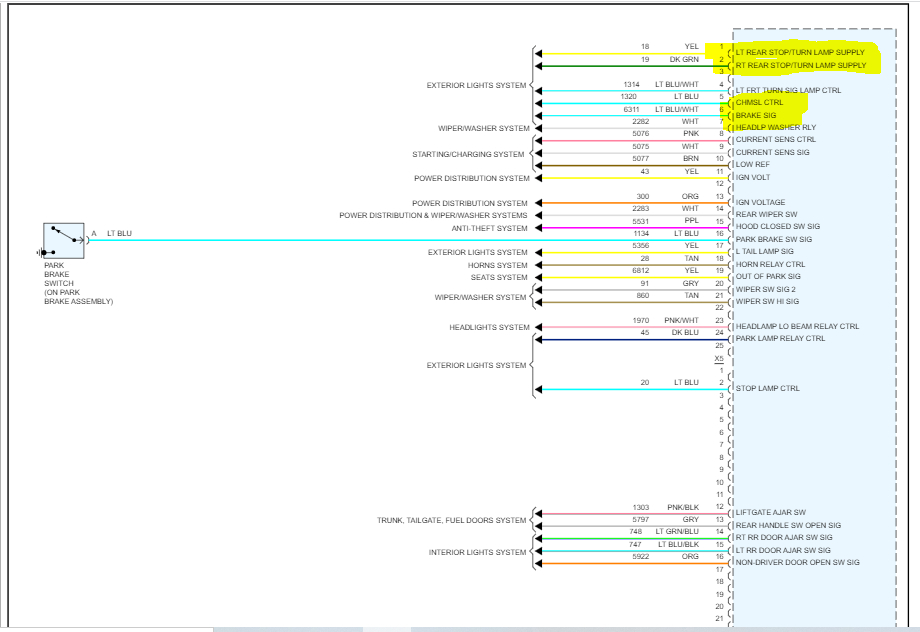Select the LIFTGATE AJAR SW pin label
This screenshot has height=632, width=920.
pos(770,512)
